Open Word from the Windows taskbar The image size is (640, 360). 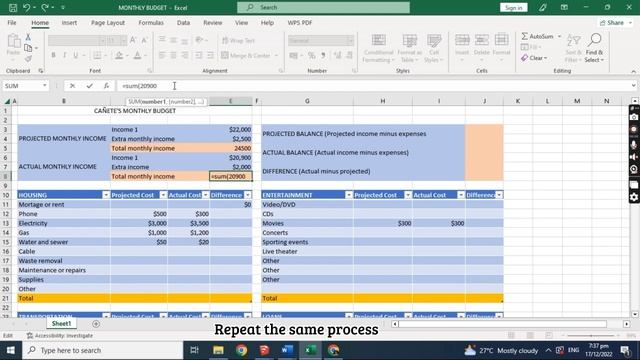287,350
